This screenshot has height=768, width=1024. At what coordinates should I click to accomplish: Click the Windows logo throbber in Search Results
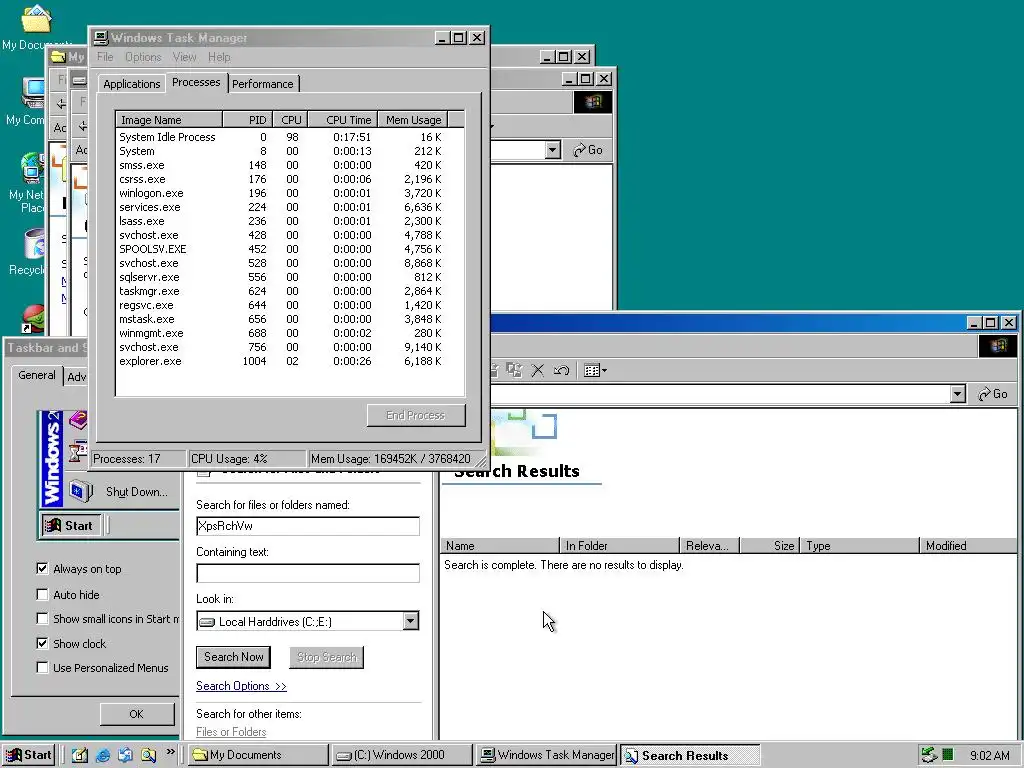(x=997, y=346)
